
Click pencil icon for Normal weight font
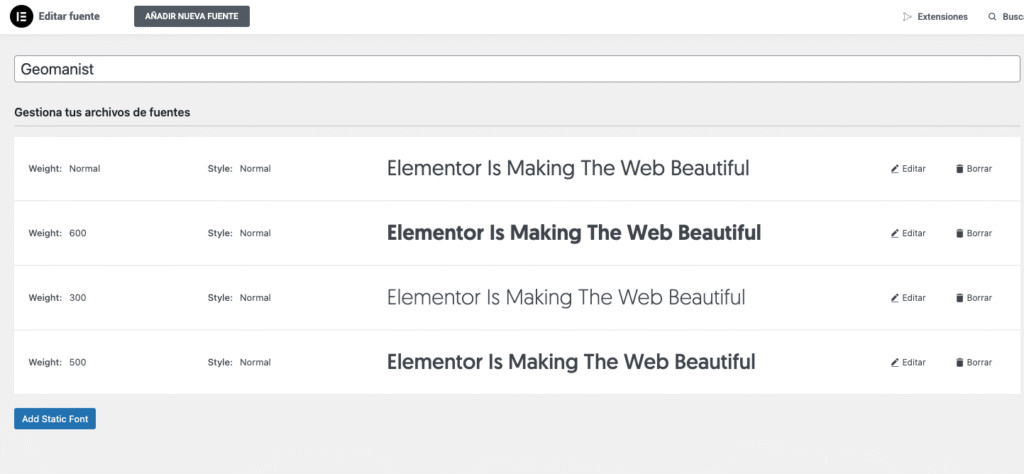[895, 168]
